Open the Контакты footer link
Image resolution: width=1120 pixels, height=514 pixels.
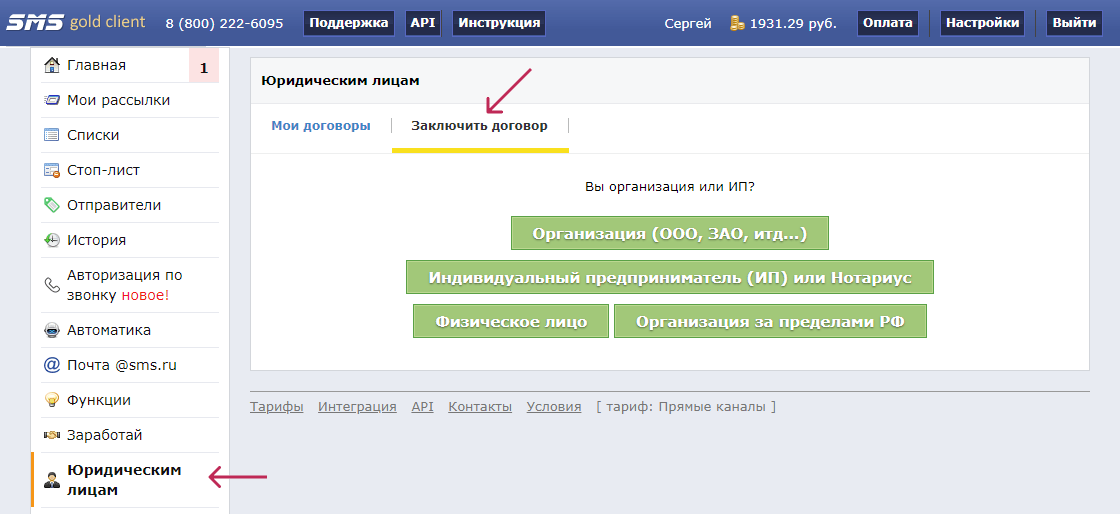coord(480,407)
